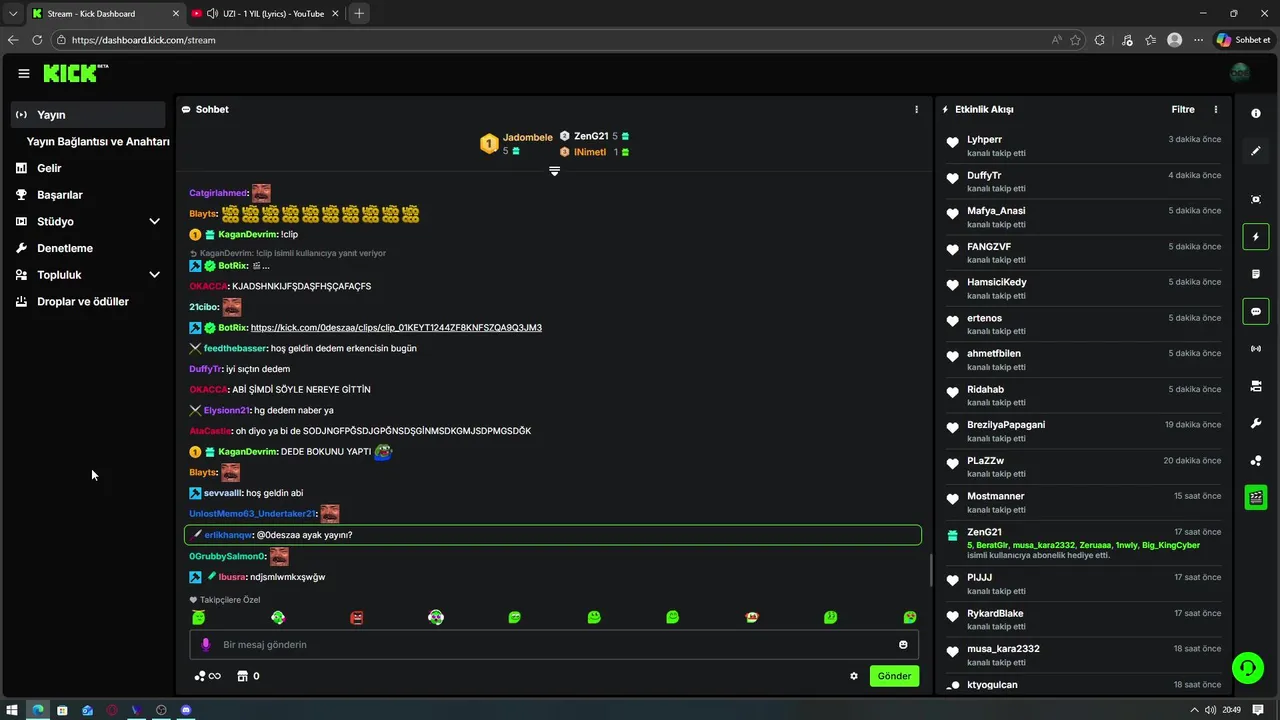The width and height of the screenshot is (1280, 720).
Task: Toggle the activity feed lightning icon
Action: pyautogui.click(x=1256, y=237)
